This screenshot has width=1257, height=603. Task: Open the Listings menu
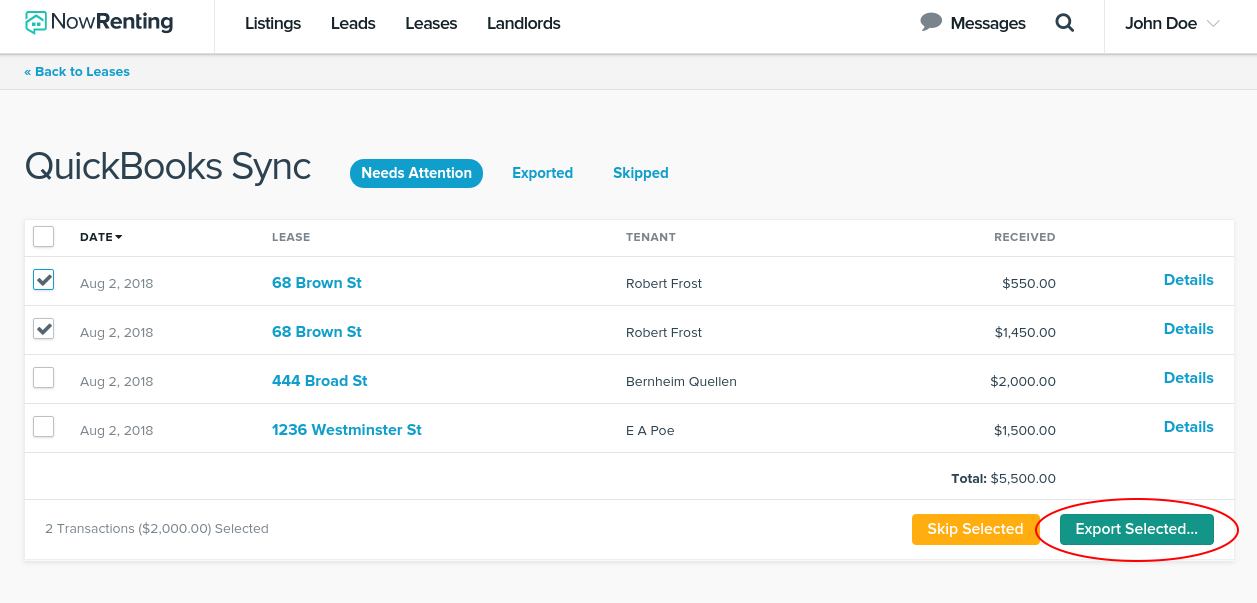(x=273, y=23)
